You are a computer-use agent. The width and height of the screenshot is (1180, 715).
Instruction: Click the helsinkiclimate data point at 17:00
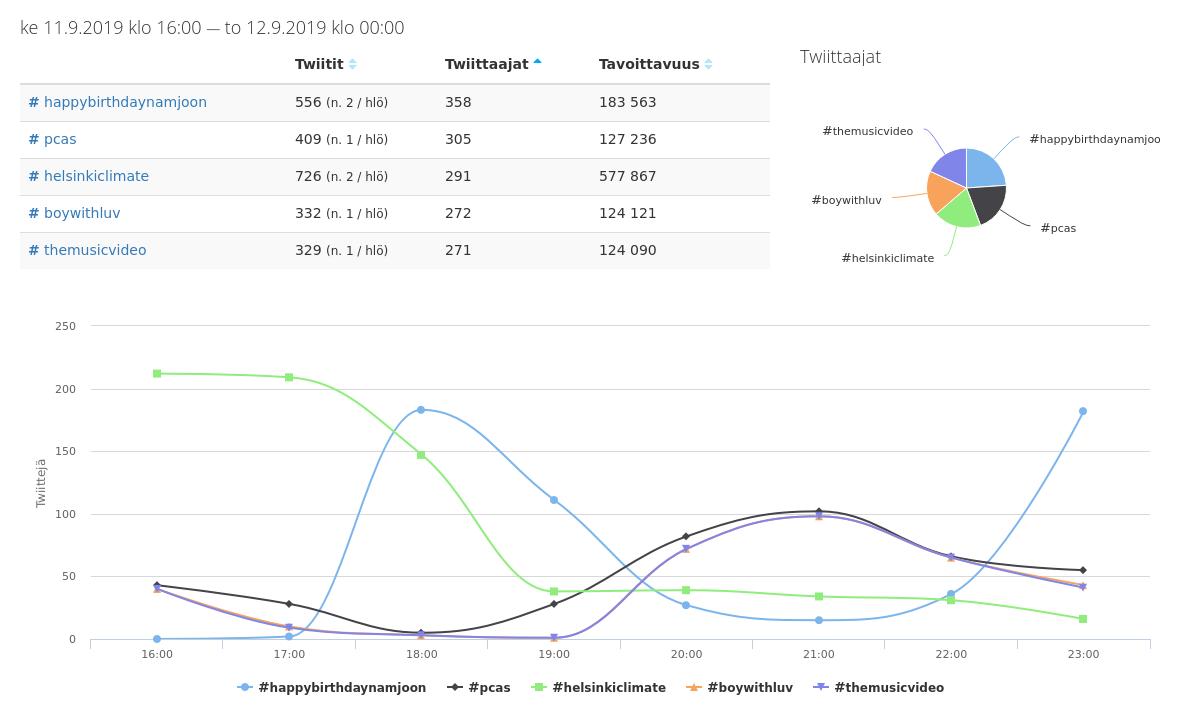tap(289, 377)
